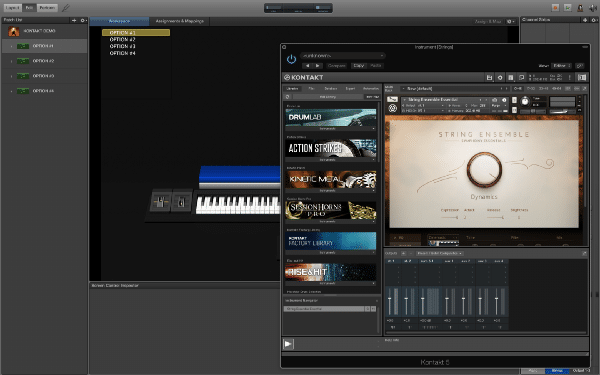
Task: Open the plugin preset name dropdown
Action: (343, 56)
